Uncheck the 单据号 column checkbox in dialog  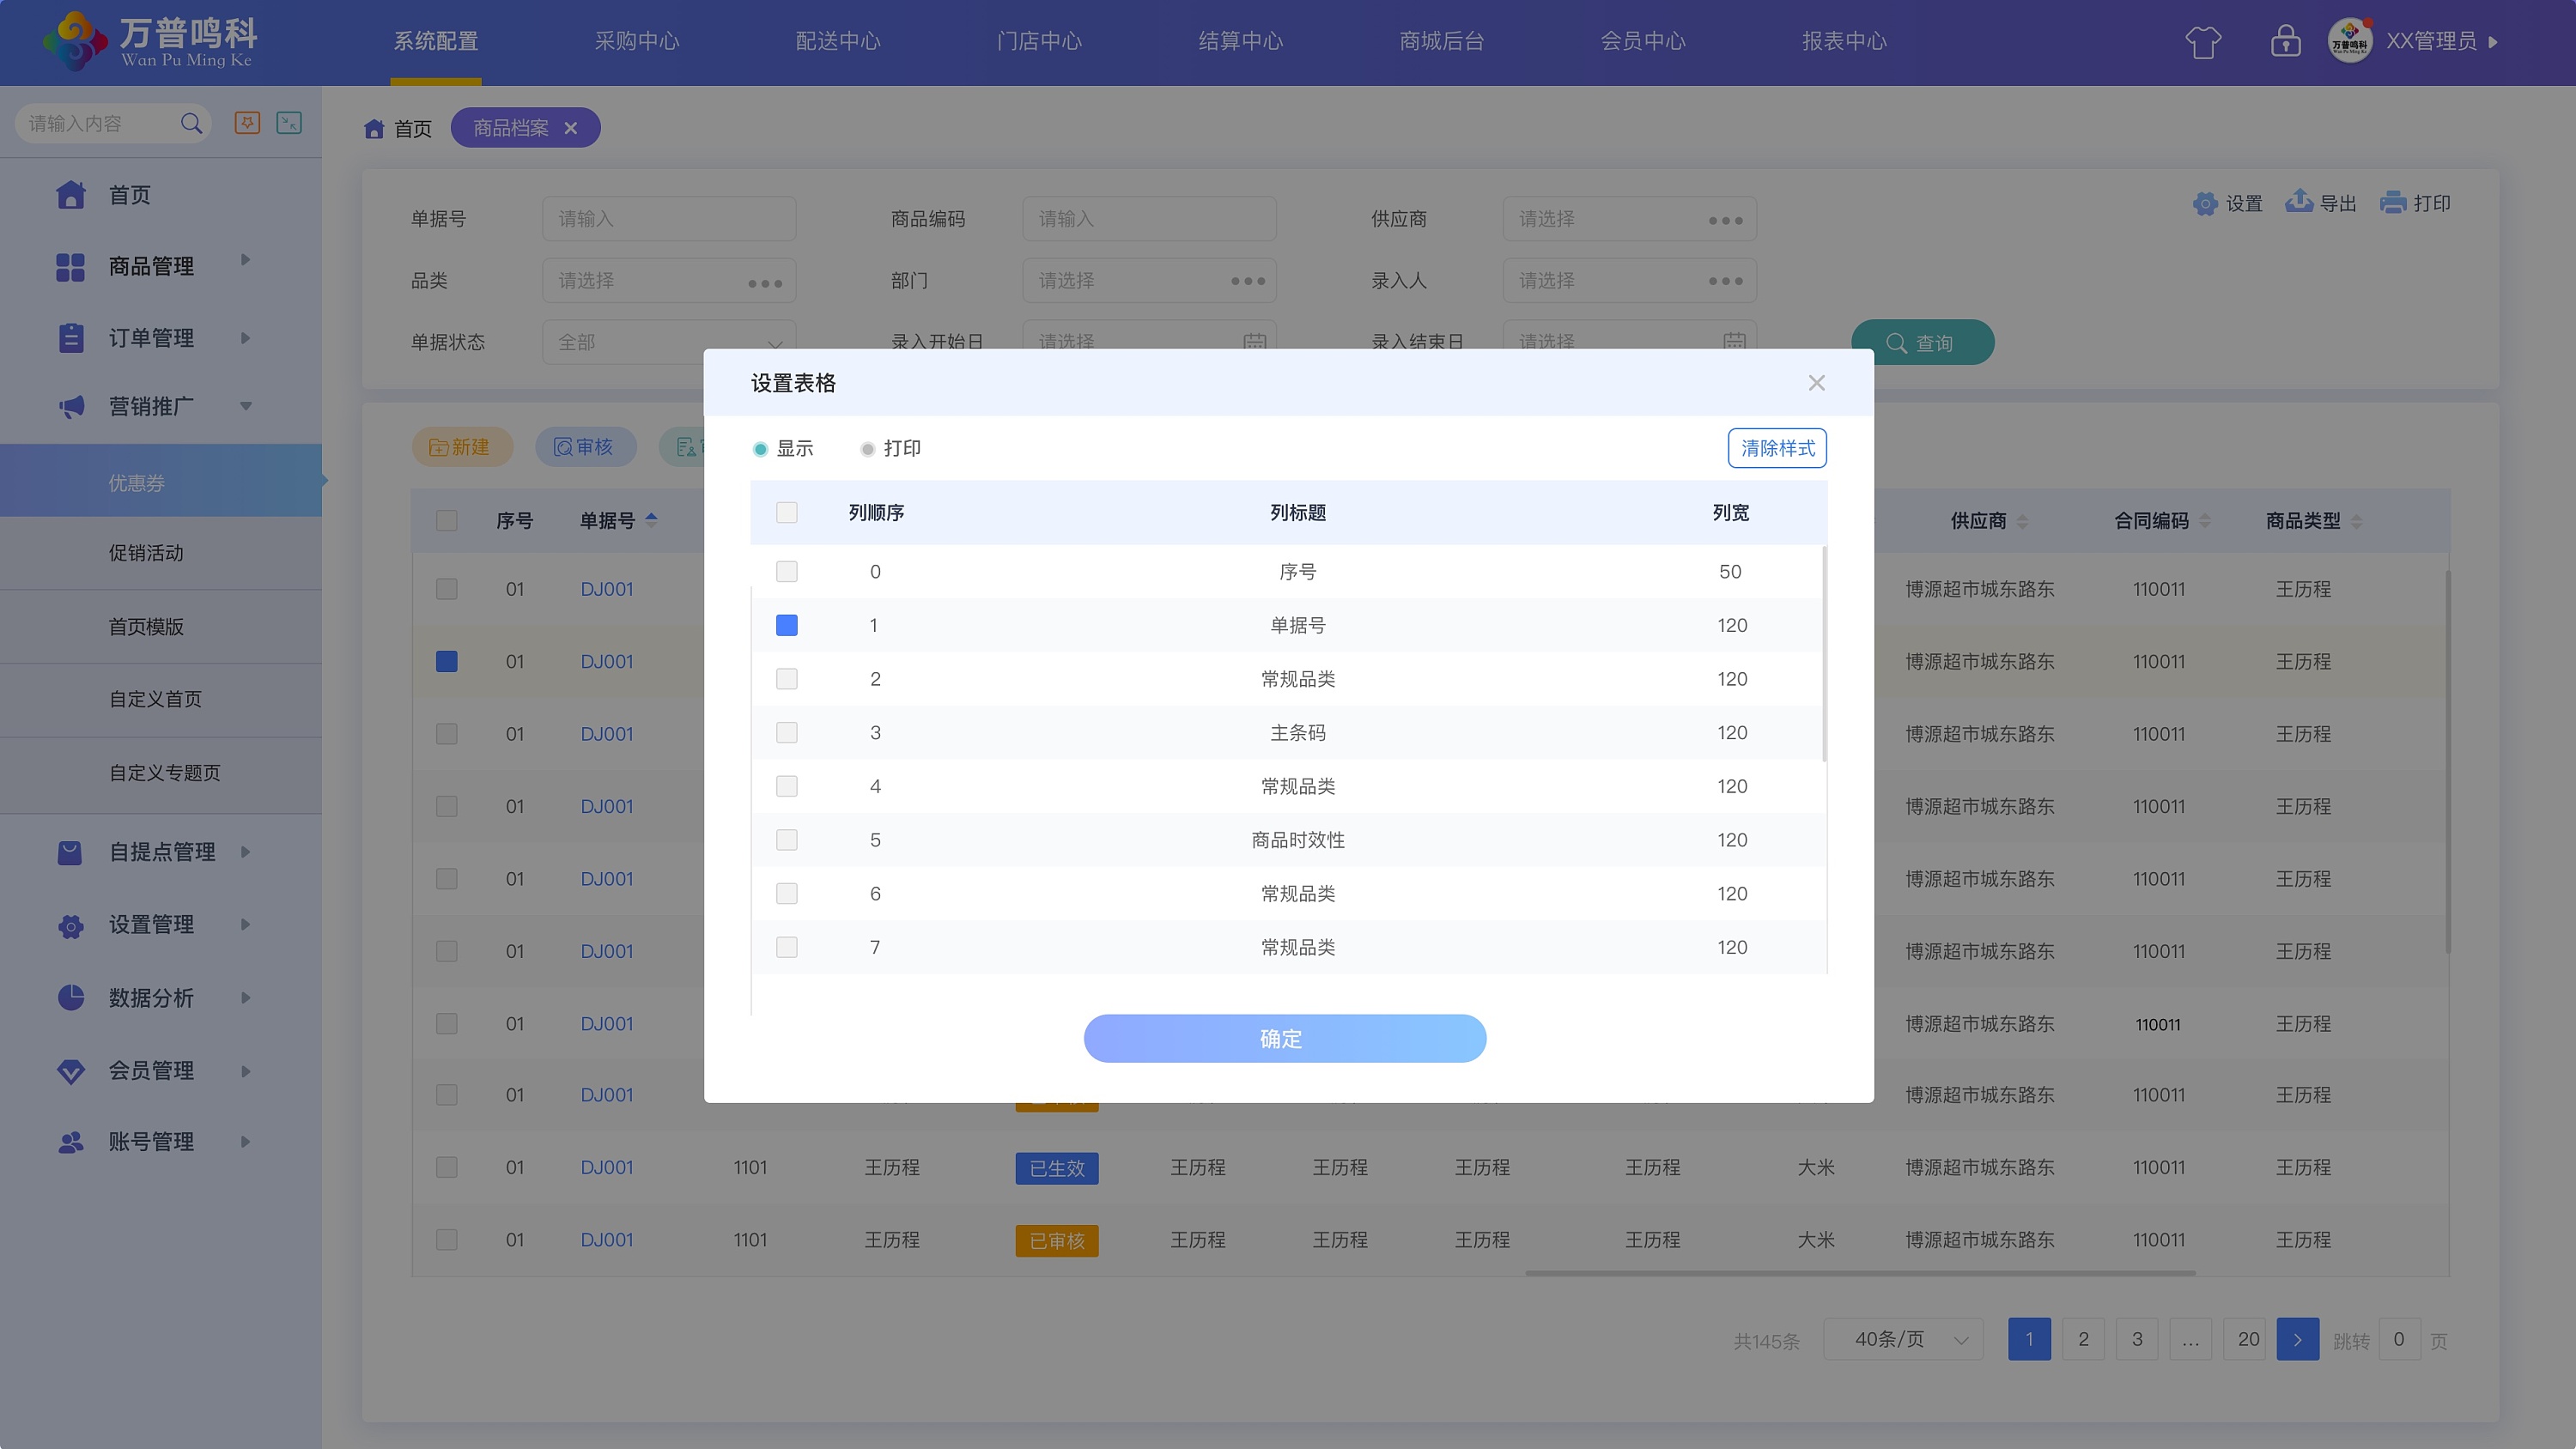(787, 626)
